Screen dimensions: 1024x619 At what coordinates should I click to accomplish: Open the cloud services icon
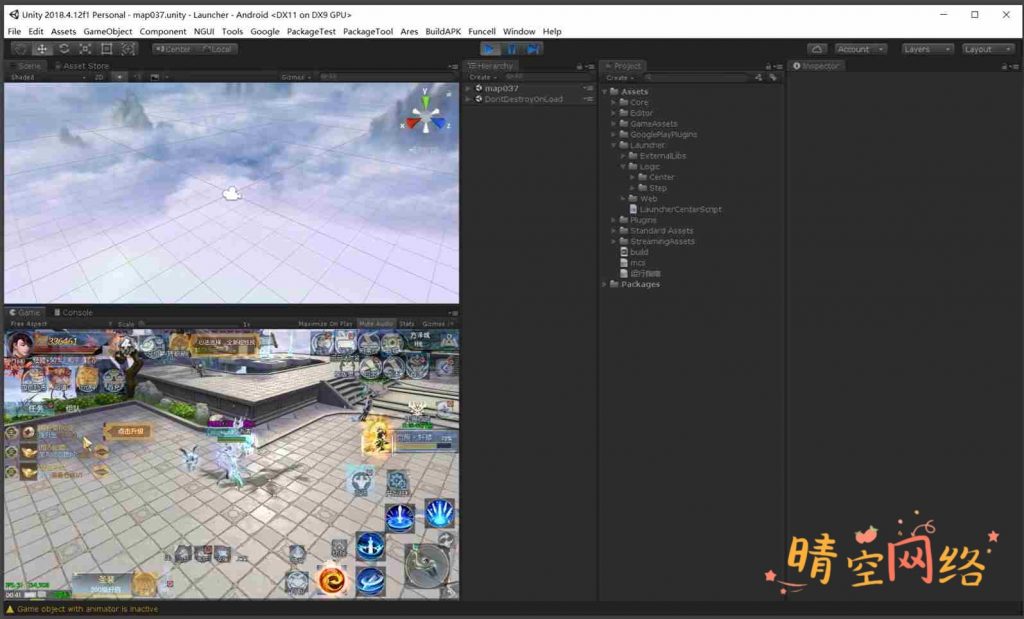click(817, 49)
